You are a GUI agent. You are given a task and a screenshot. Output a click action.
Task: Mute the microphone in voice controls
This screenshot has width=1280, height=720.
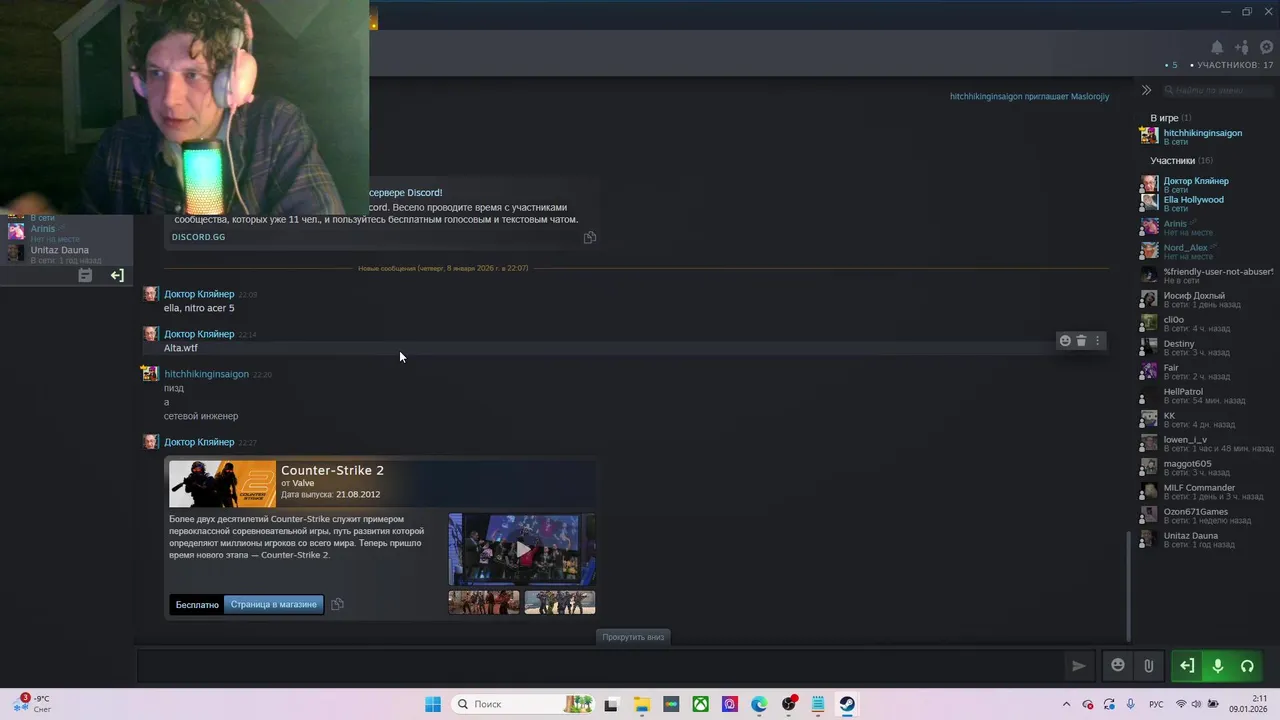click(1217, 666)
